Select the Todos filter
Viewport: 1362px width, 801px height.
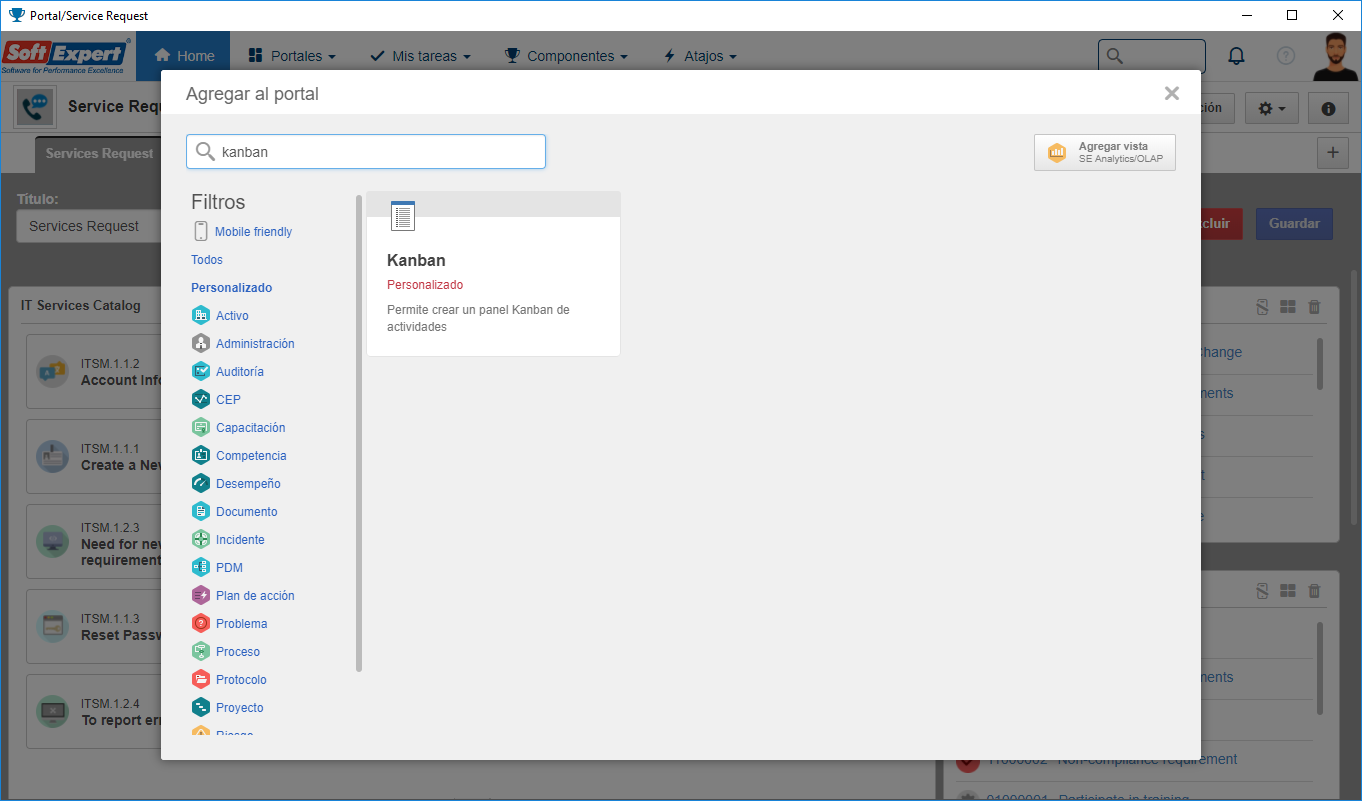207,259
